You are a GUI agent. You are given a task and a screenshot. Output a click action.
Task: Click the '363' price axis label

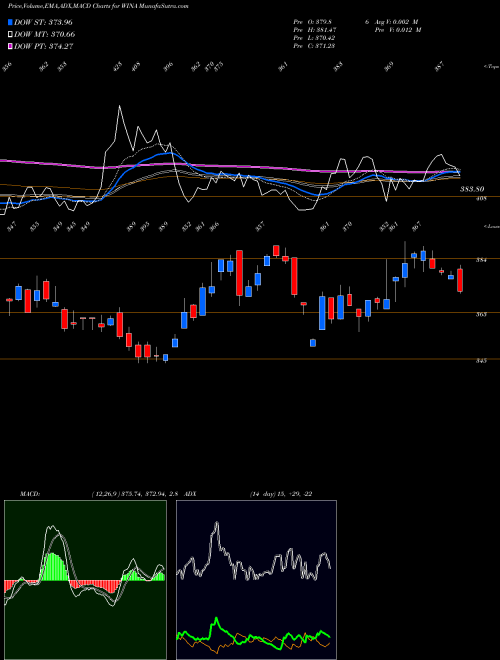click(481, 314)
